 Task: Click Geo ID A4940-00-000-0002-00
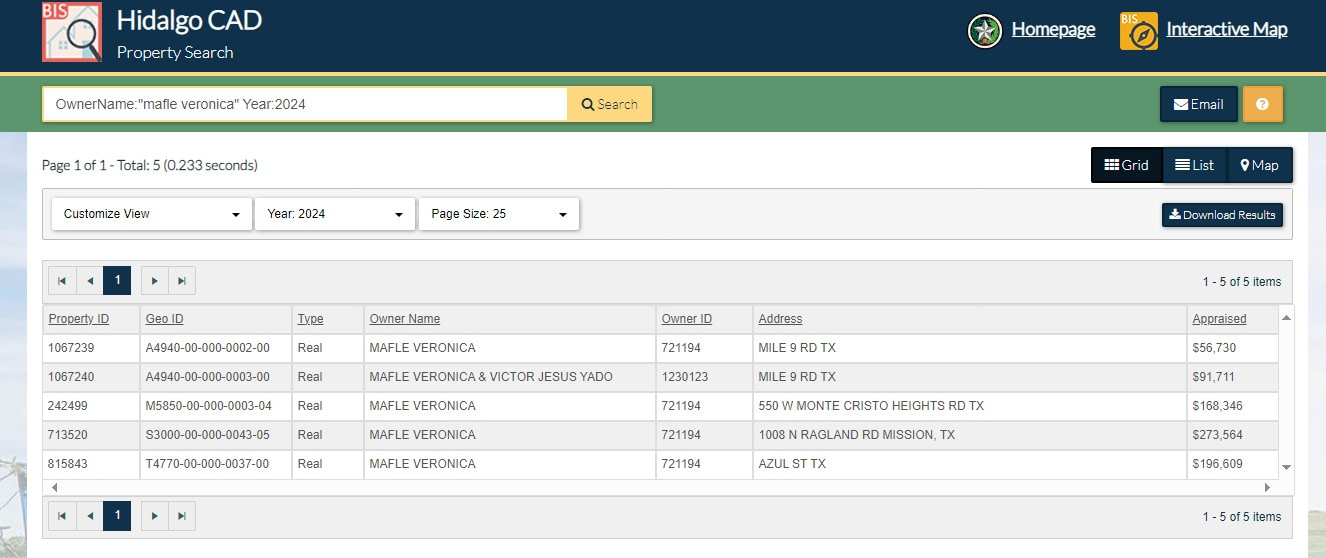[x=208, y=348]
